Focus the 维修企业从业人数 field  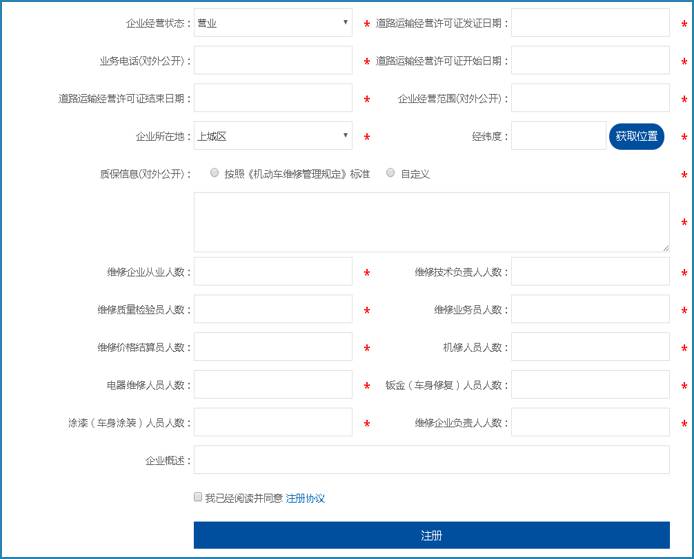click(x=273, y=271)
